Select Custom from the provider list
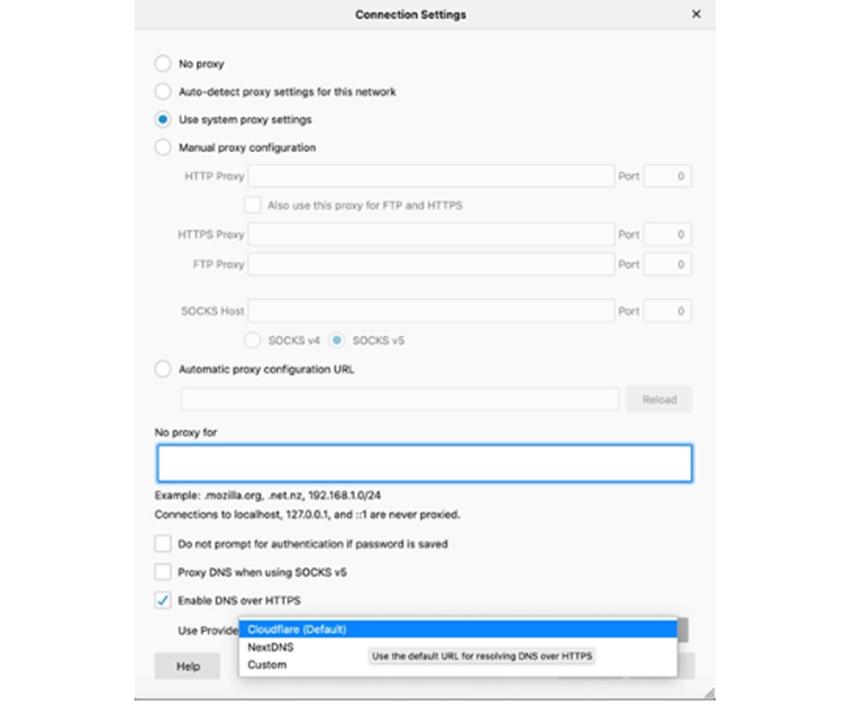 point(267,664)
